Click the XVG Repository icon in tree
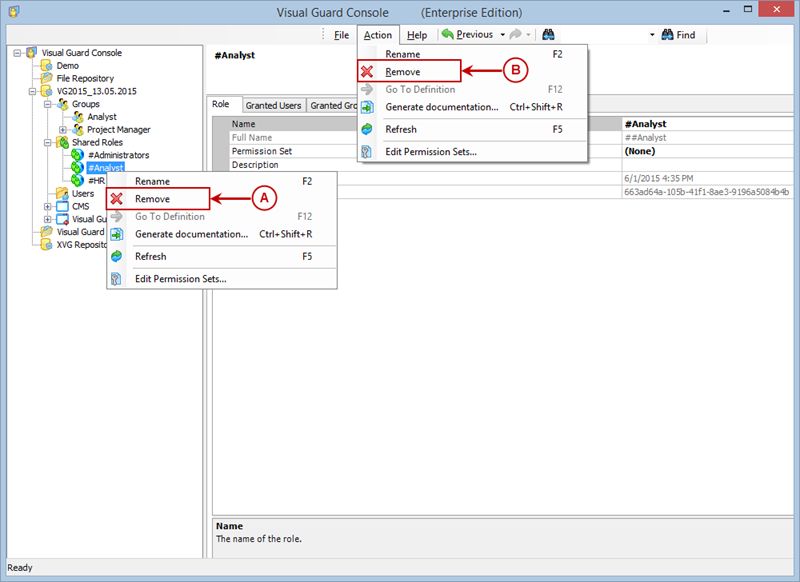800x582 pixels. pos(46,244)
